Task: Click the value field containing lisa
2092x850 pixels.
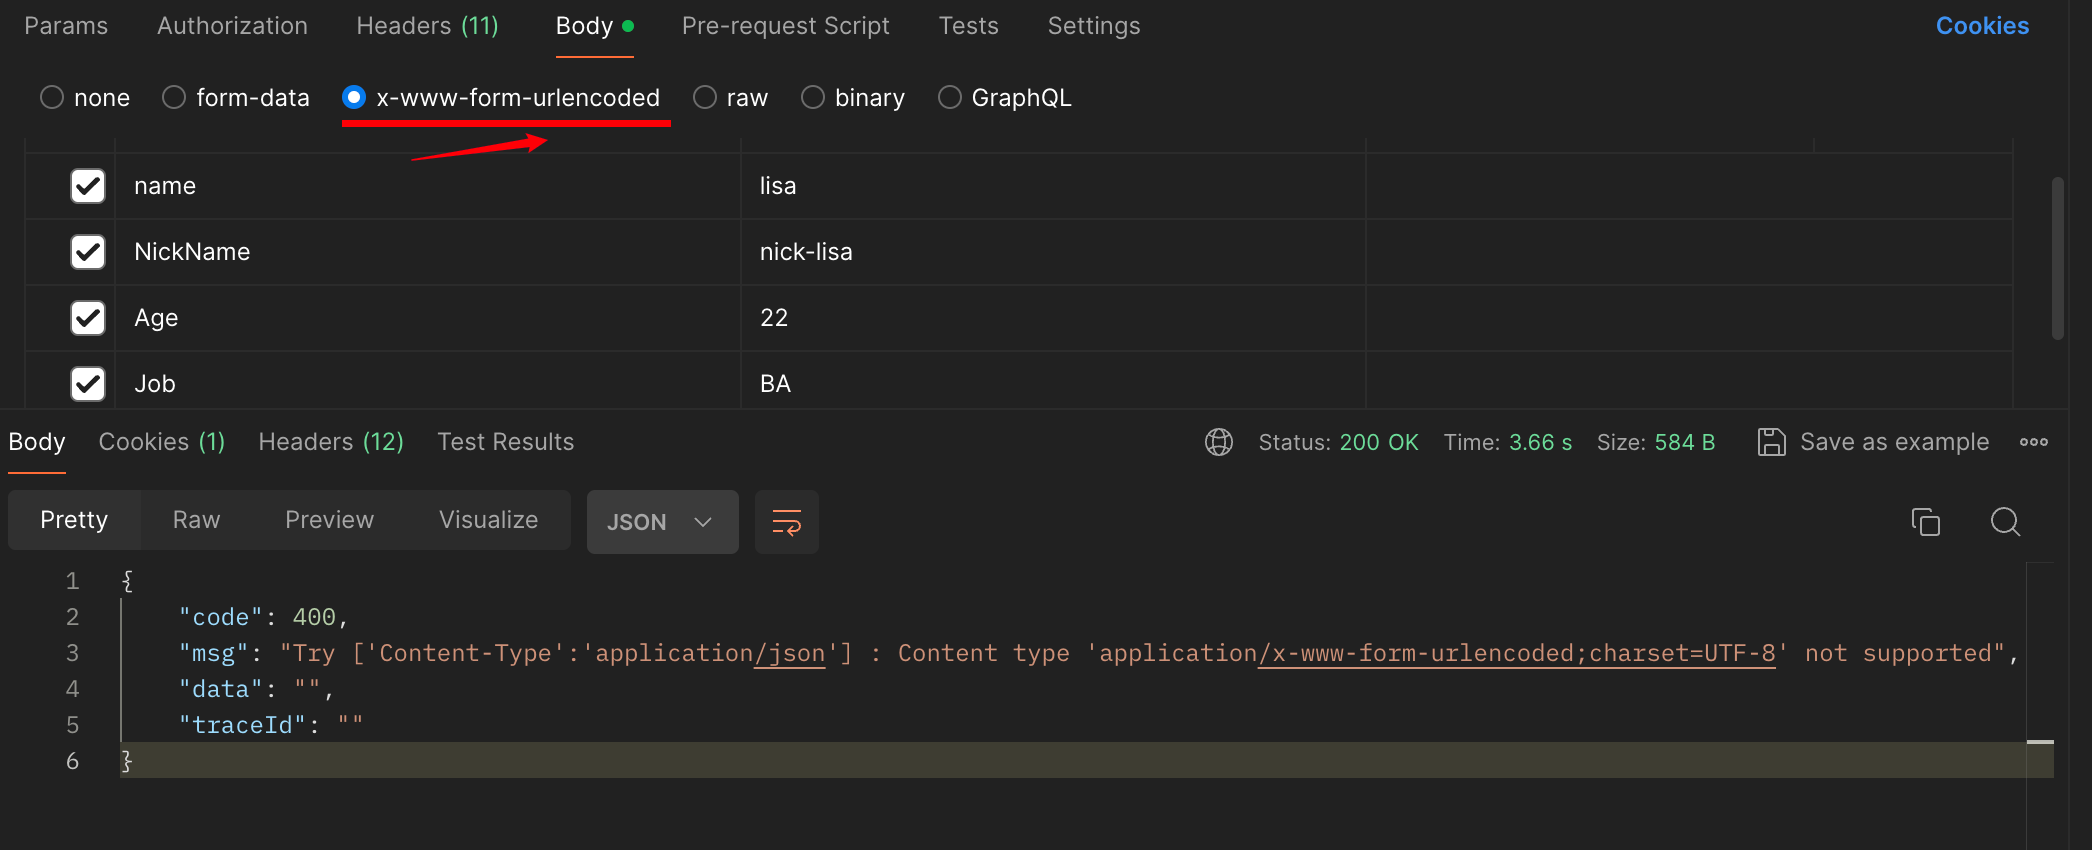Action: (x=1050, y=186)
